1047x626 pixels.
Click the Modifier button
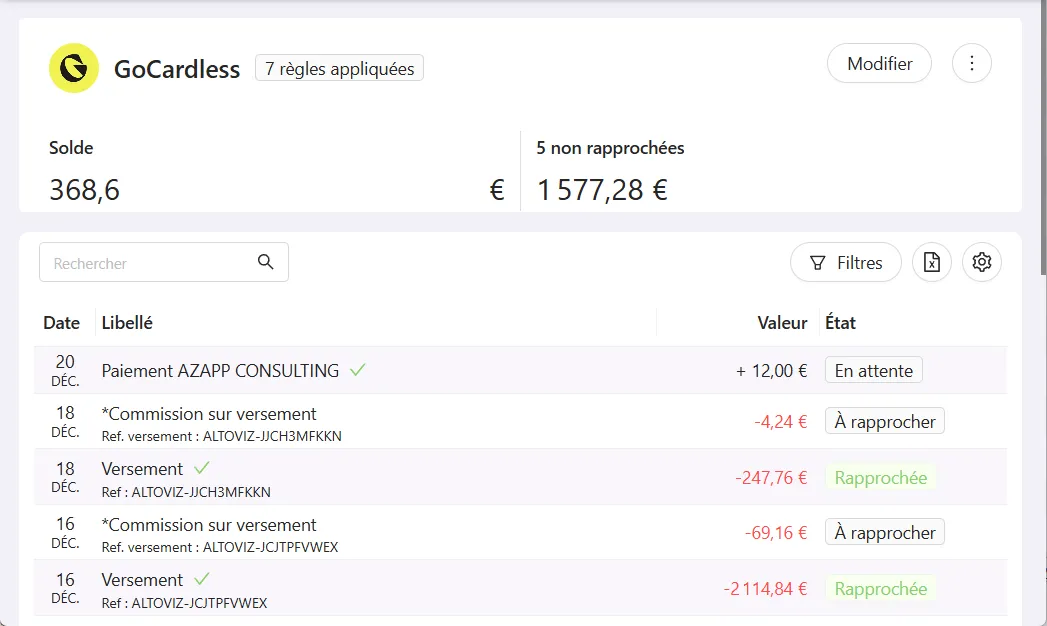tap(879, 63)
